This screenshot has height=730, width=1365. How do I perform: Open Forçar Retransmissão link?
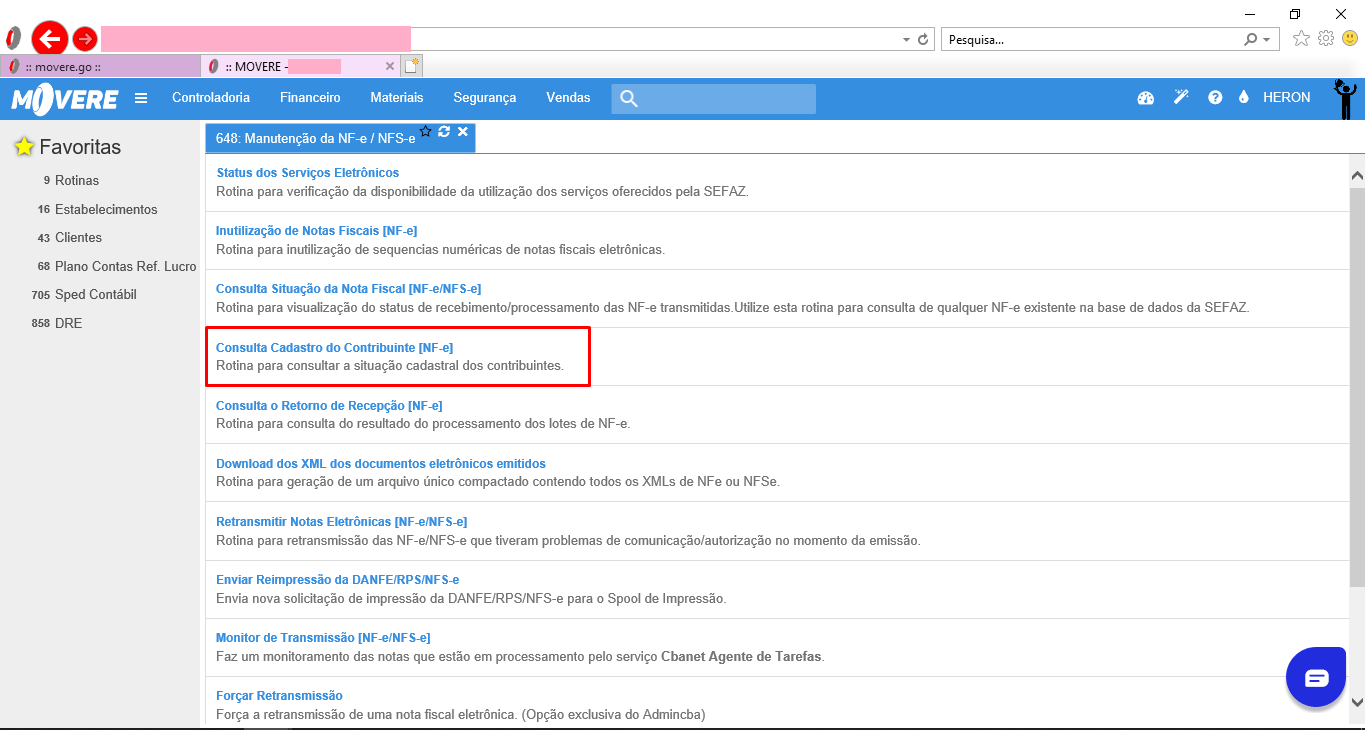279,695
